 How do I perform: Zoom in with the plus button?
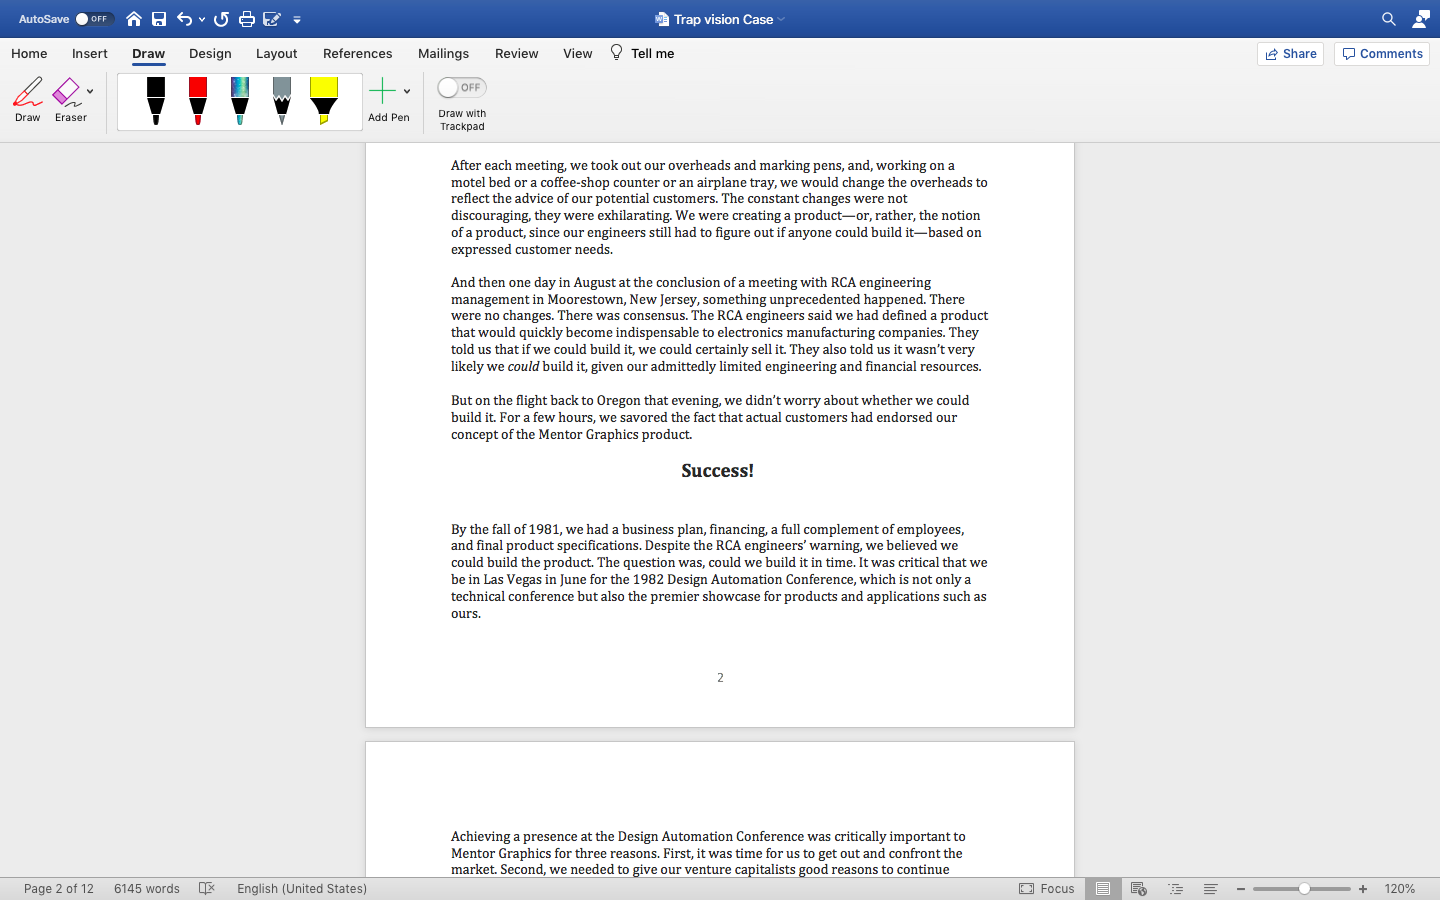pos(1363,889)
